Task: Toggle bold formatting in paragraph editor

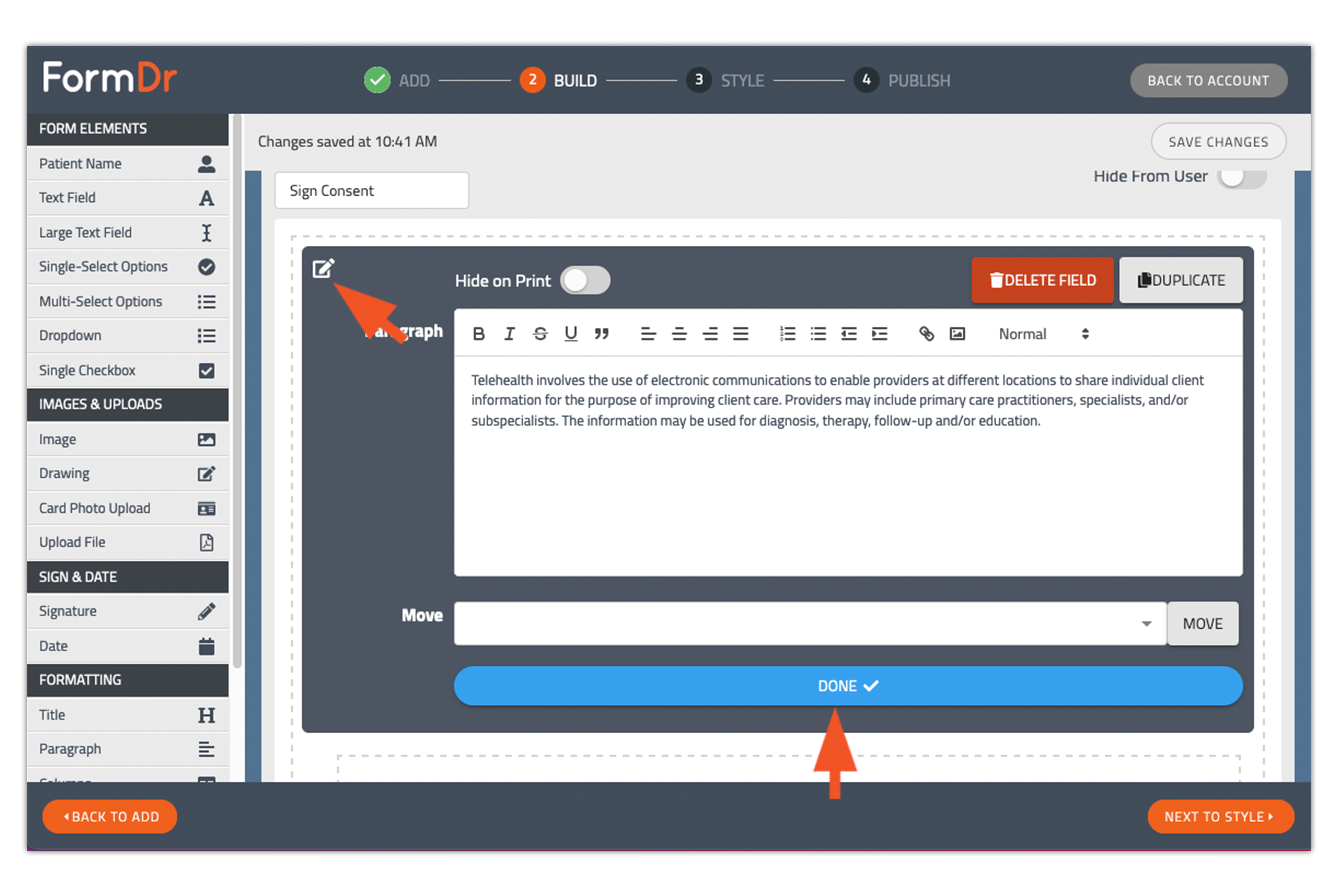Action: pyautogui.click(x=479, y=334)
